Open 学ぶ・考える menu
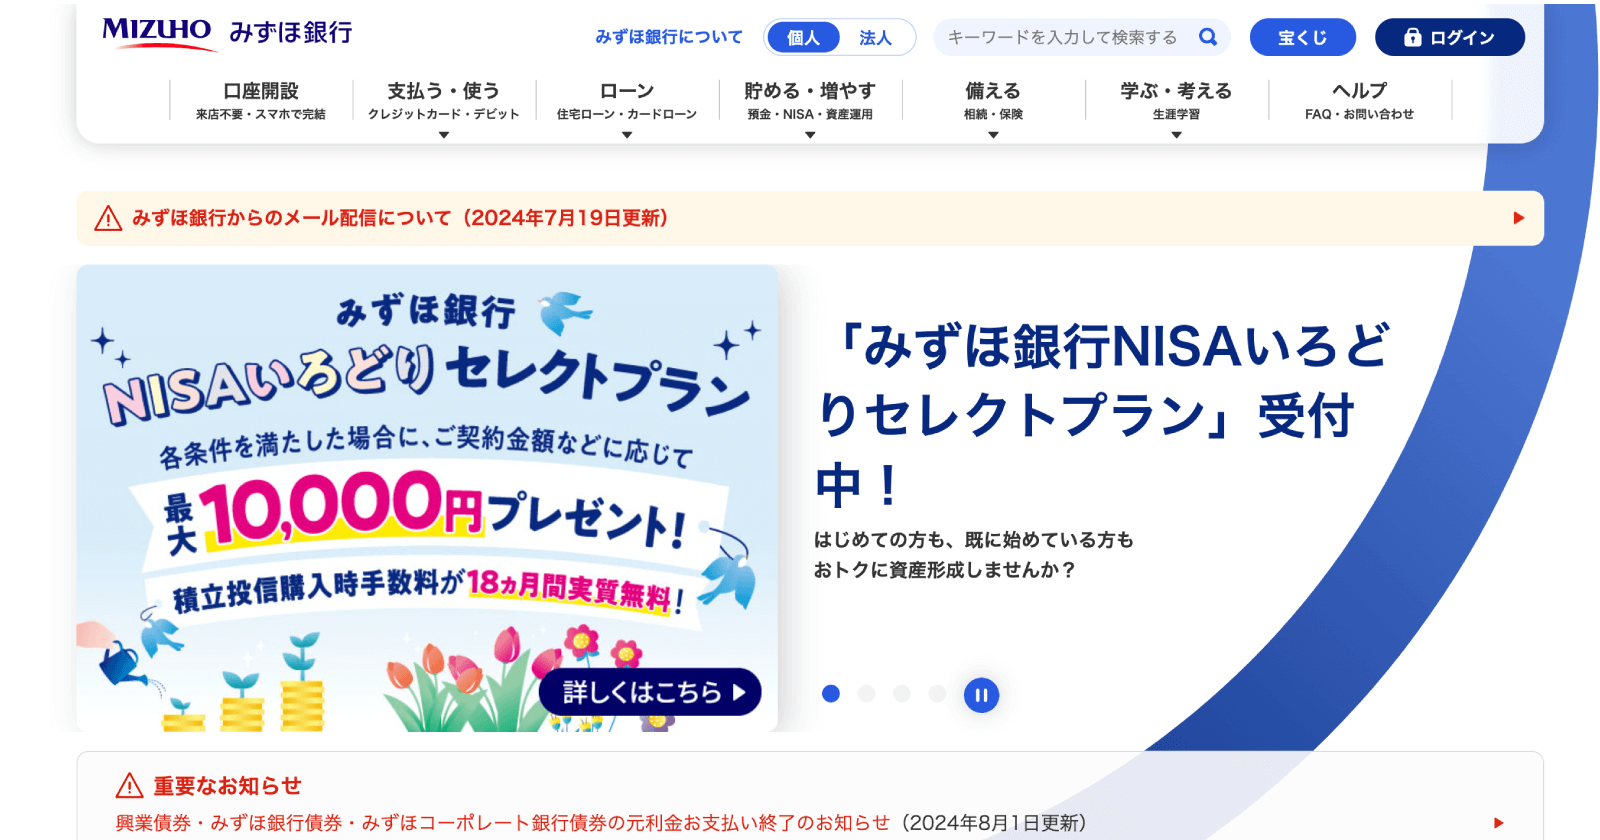The width and height of the screenshot is (1600, 840). pos(1176,101)
